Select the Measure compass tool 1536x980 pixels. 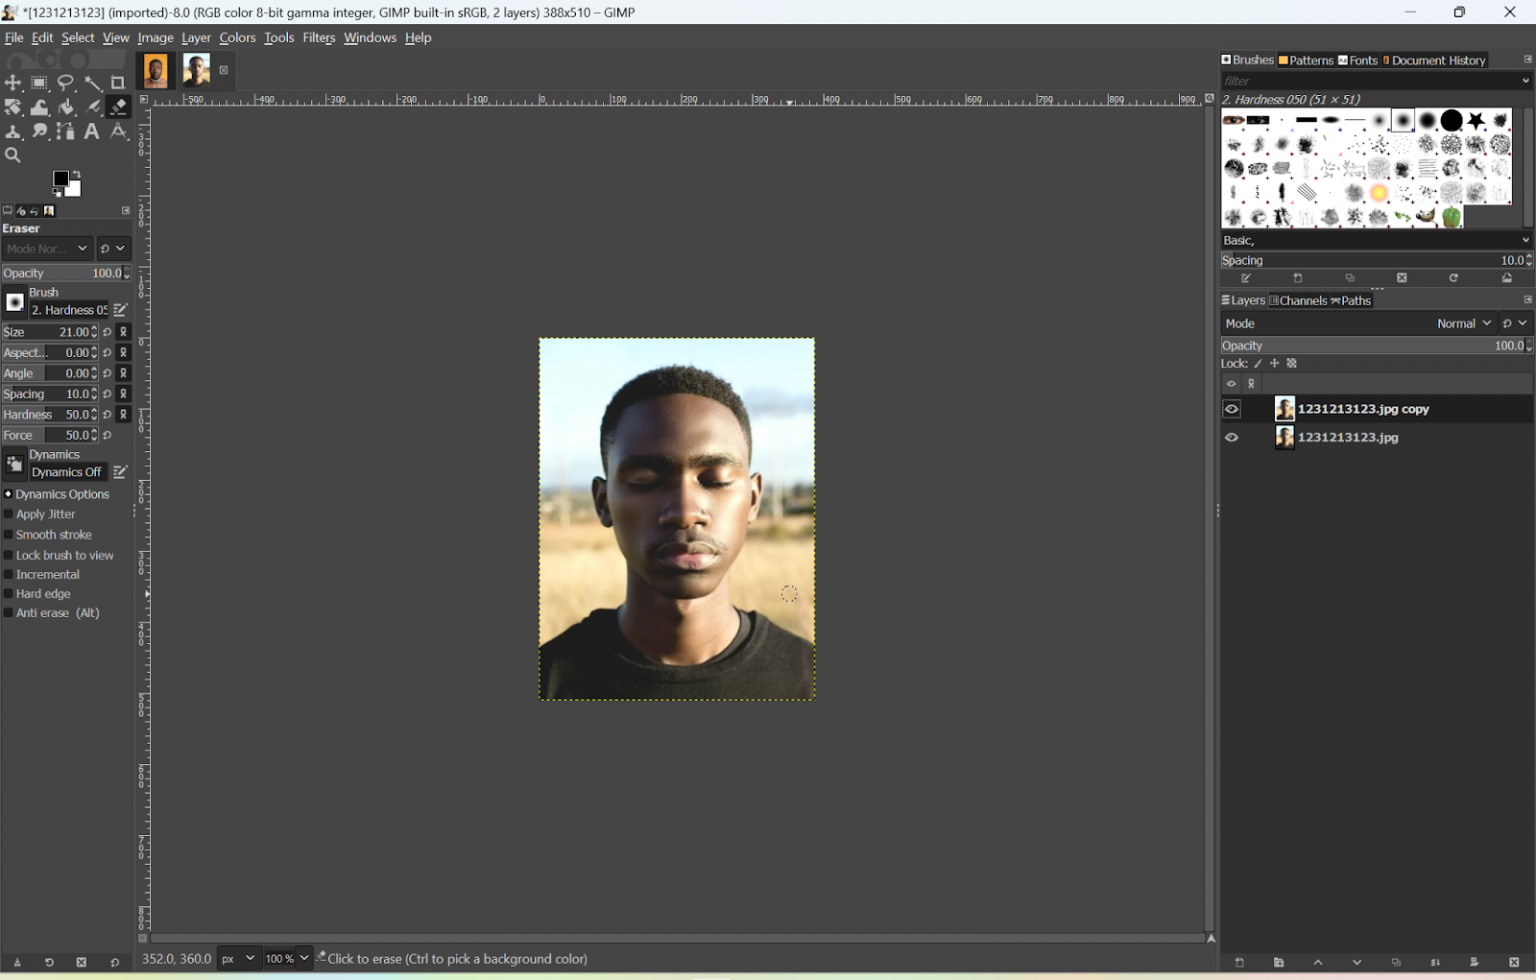[118, 131]
